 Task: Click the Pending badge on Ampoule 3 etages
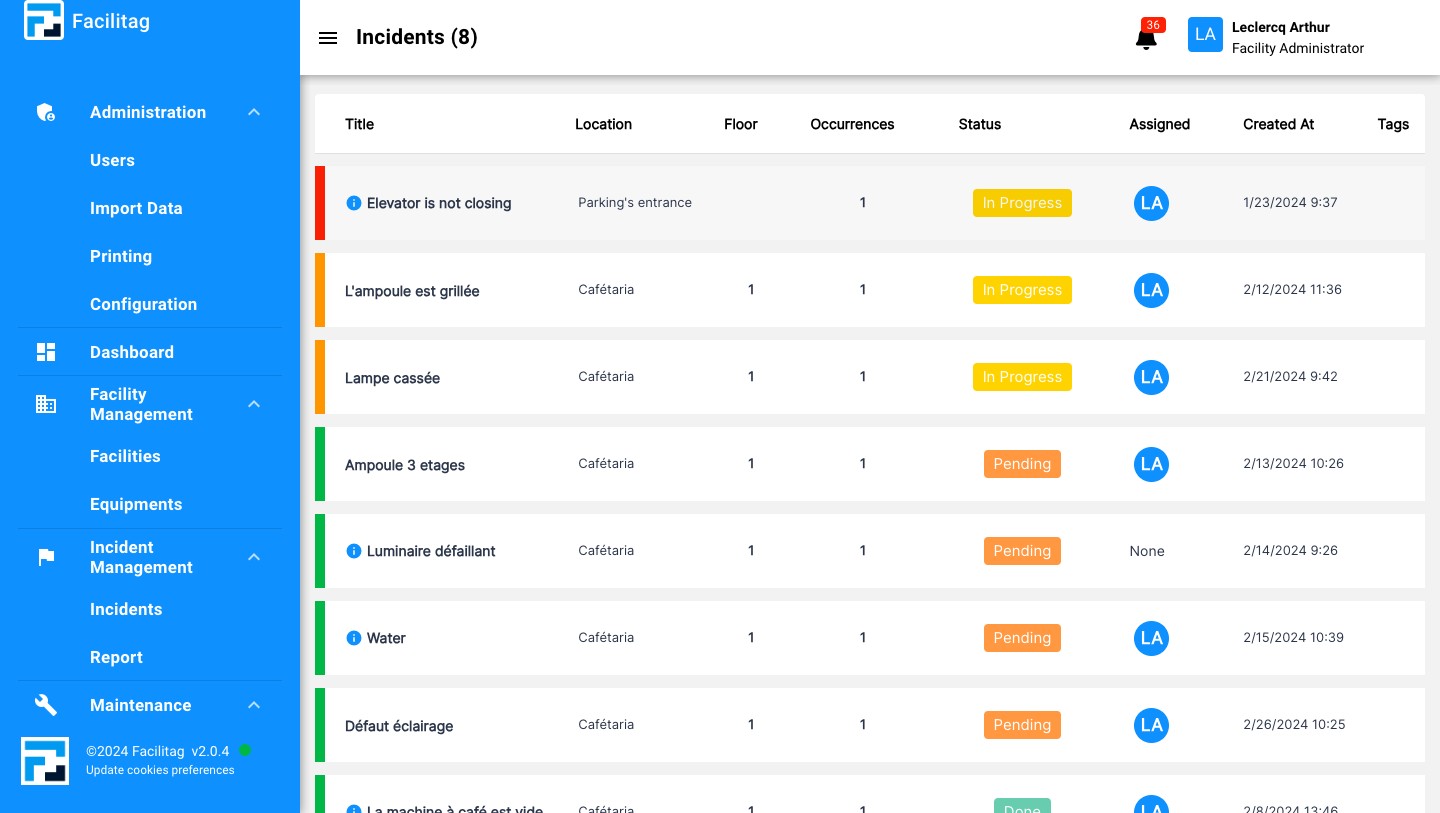[1022, 464]
